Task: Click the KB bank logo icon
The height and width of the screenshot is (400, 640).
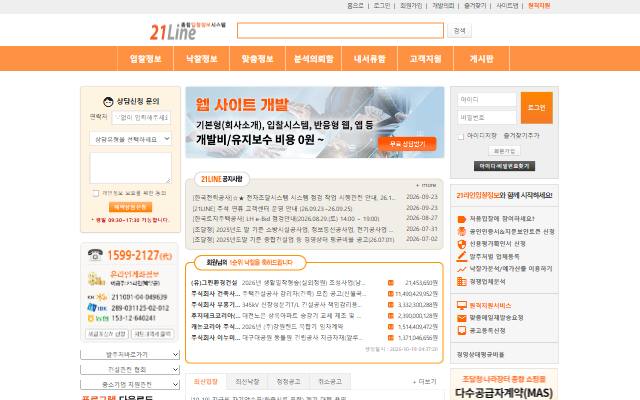Action: point(98,297)
